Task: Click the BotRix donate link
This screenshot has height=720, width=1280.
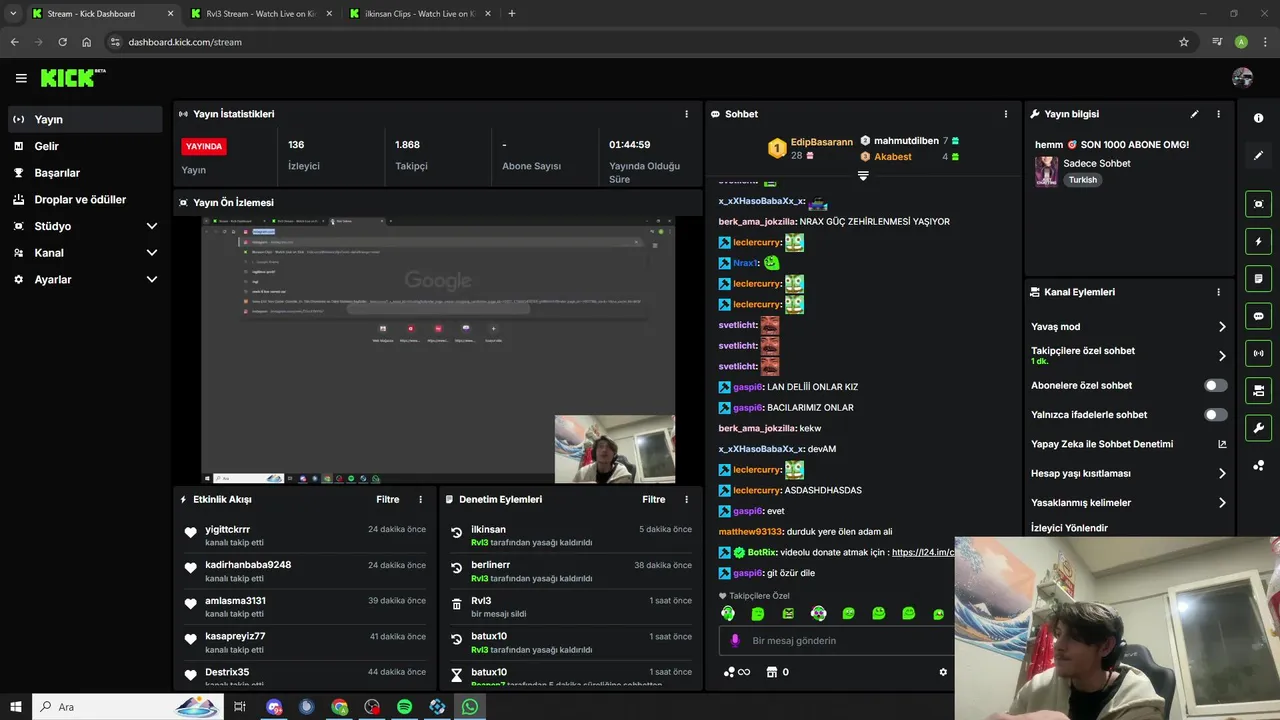Action: [922, 552]
